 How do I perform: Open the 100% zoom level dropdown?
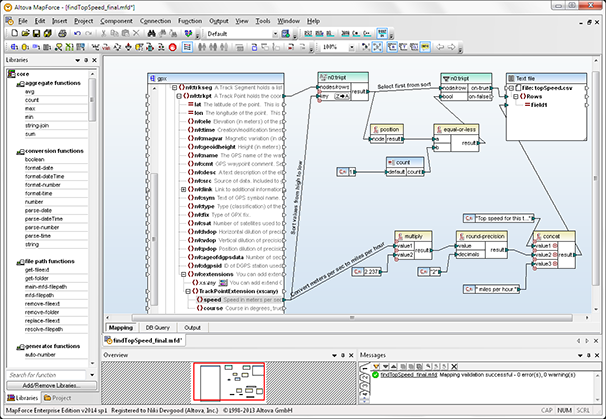point(352,47)
